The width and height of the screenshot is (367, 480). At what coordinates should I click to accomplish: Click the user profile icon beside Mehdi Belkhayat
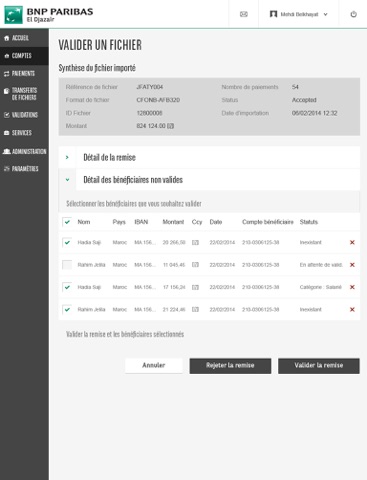click(x=273, y=14)
